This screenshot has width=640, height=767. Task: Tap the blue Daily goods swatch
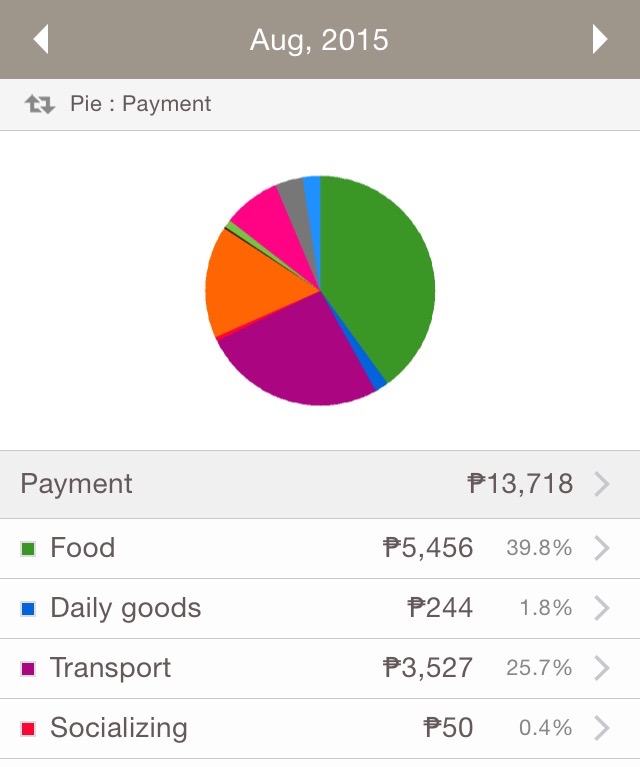(28, 609)
